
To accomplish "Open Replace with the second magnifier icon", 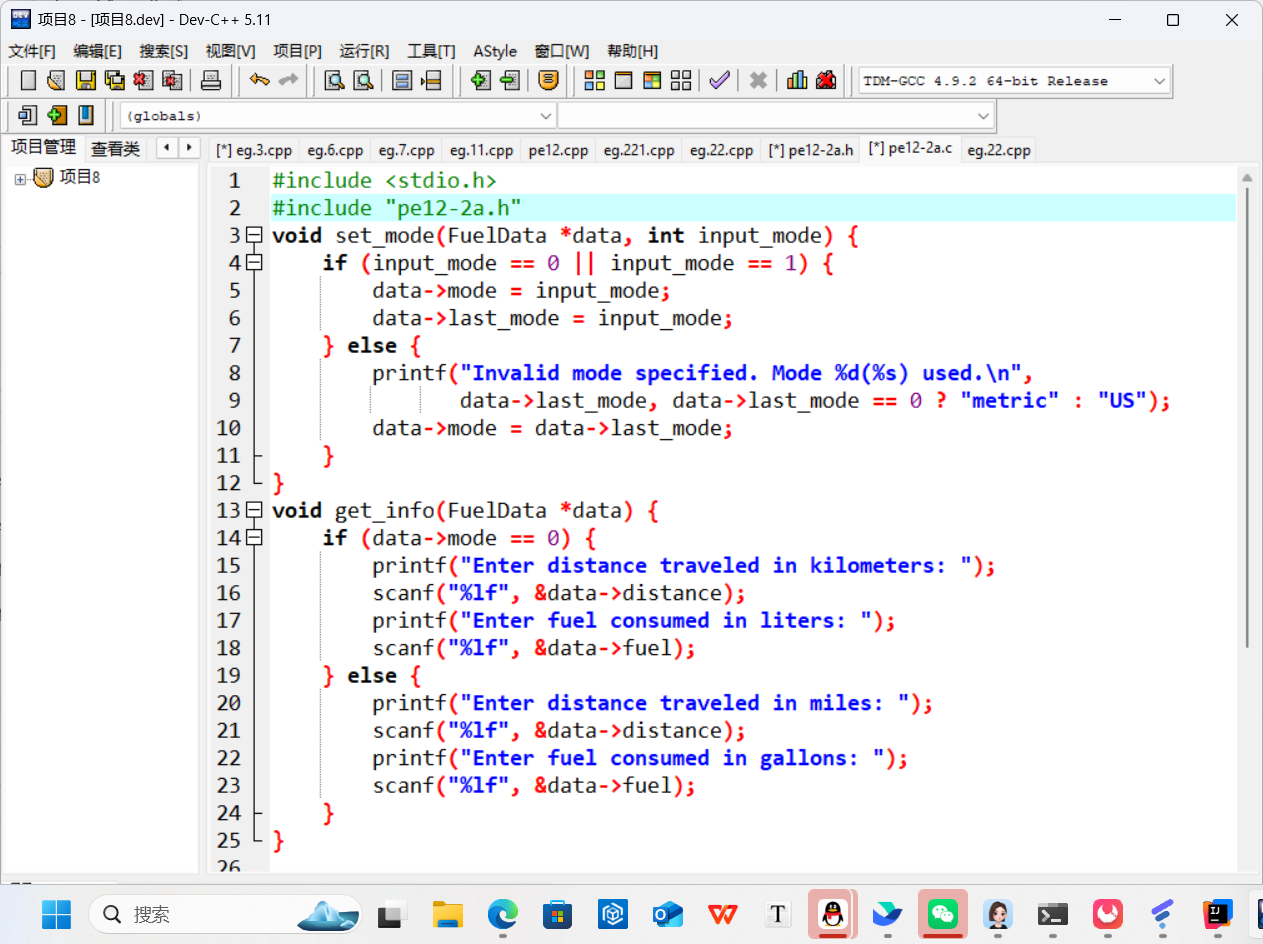I will click(x=364, y=81).
